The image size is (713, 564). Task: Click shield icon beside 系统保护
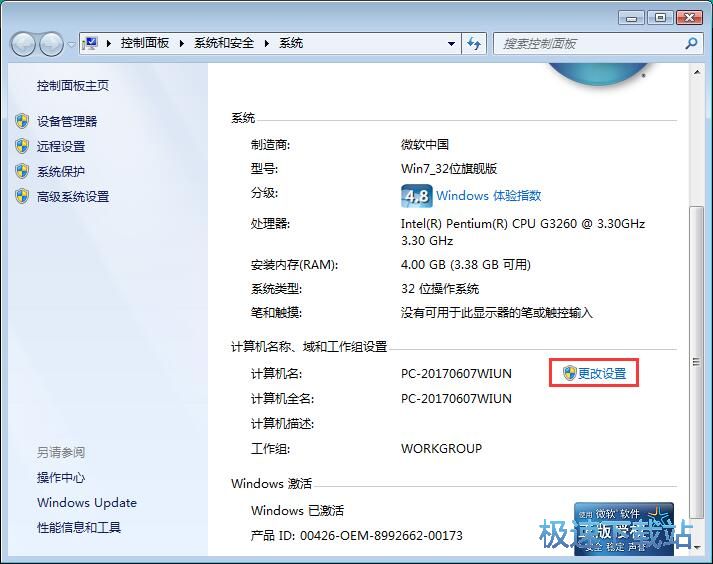pos(22,171)
